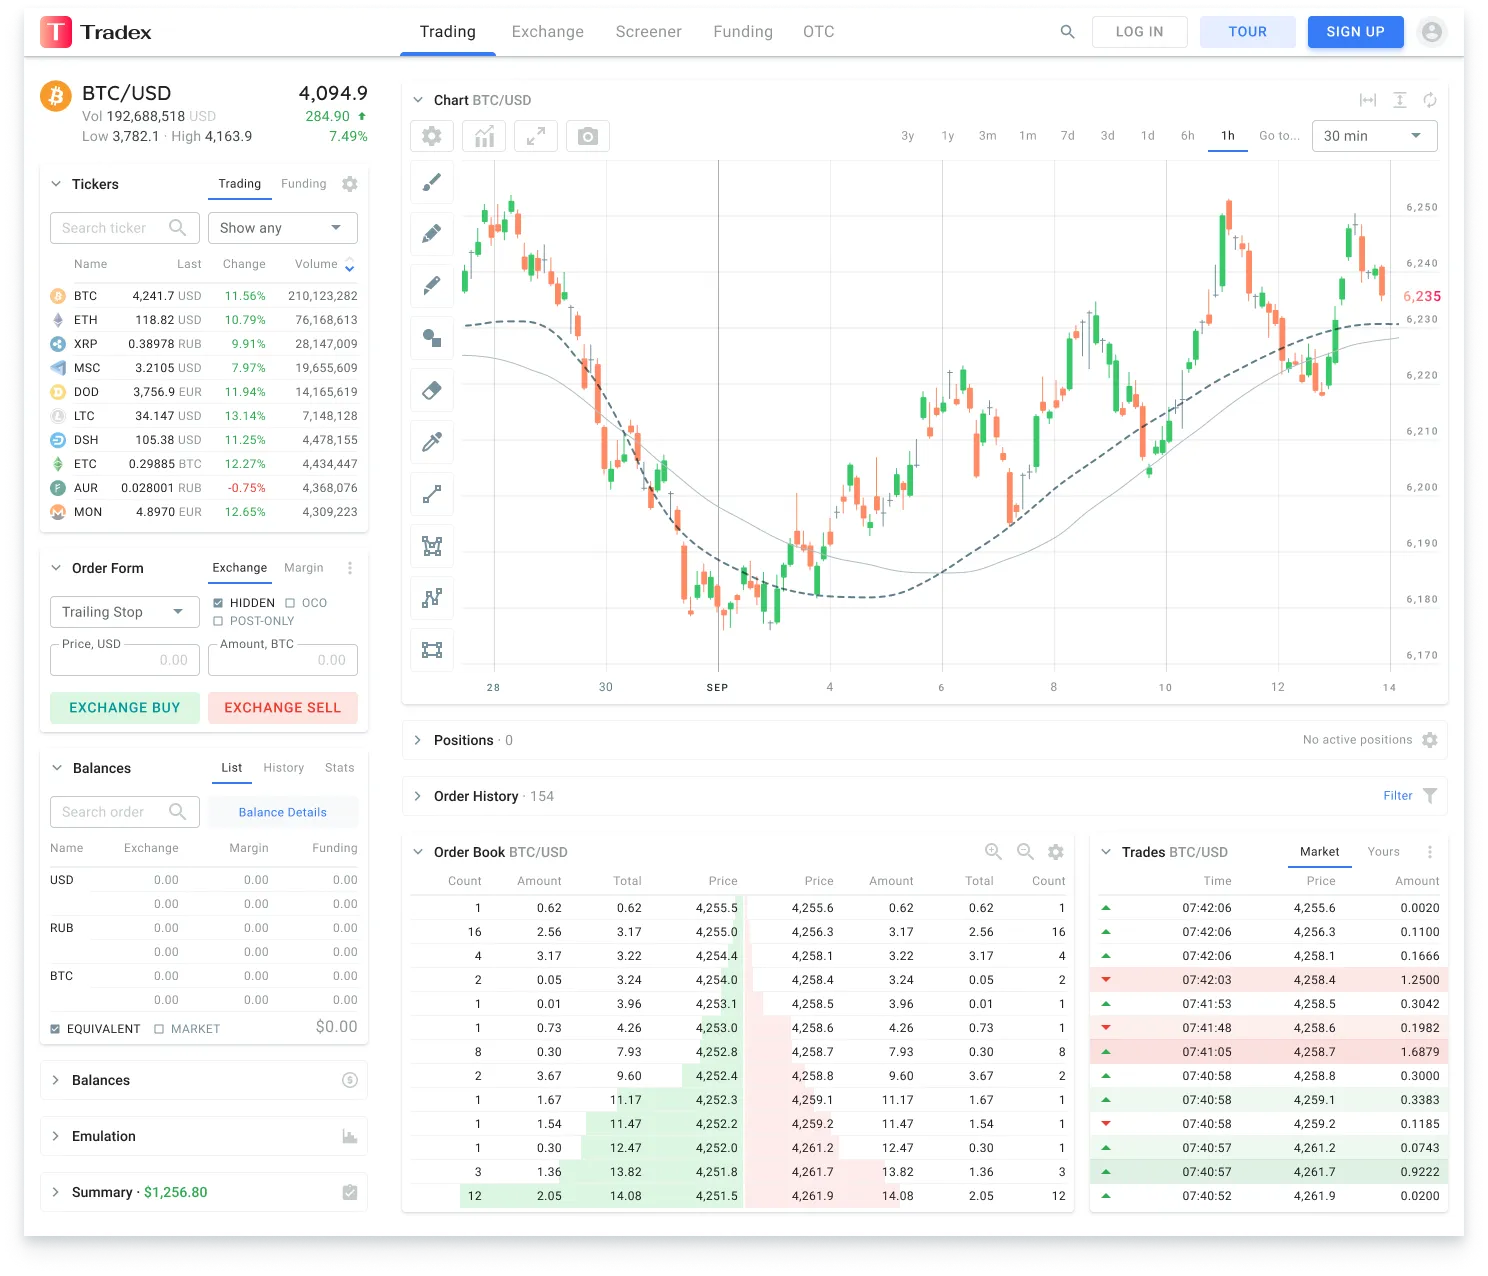
Task: Take a chart snapshot with the camera icon
Action: pyautogui.click(x=587, y=136)
